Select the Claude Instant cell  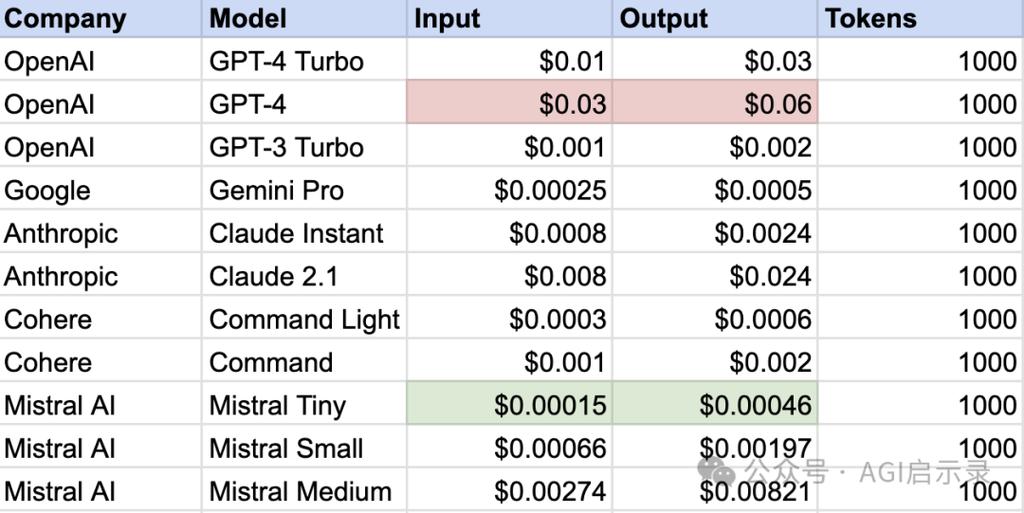click(x=304, y=231)
